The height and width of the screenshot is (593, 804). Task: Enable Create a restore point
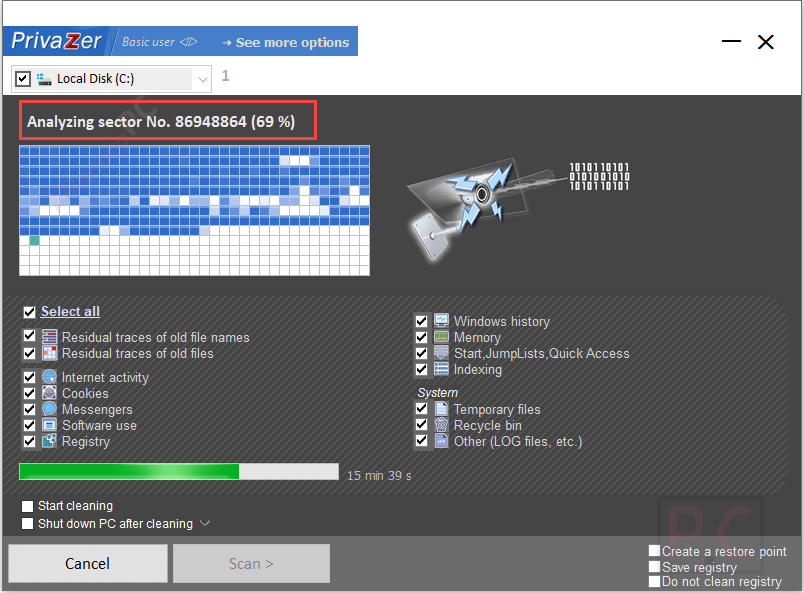(x=654, y=551)
